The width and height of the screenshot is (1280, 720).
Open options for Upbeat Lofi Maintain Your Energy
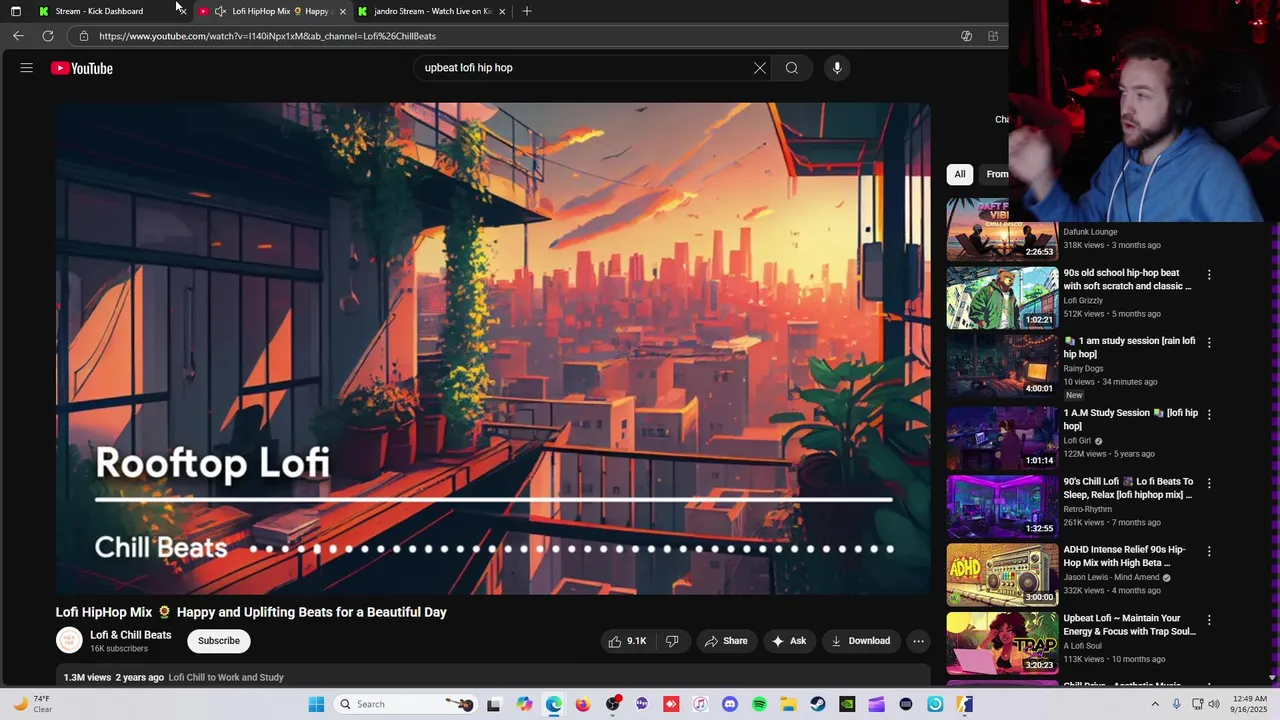[1209, 620]
